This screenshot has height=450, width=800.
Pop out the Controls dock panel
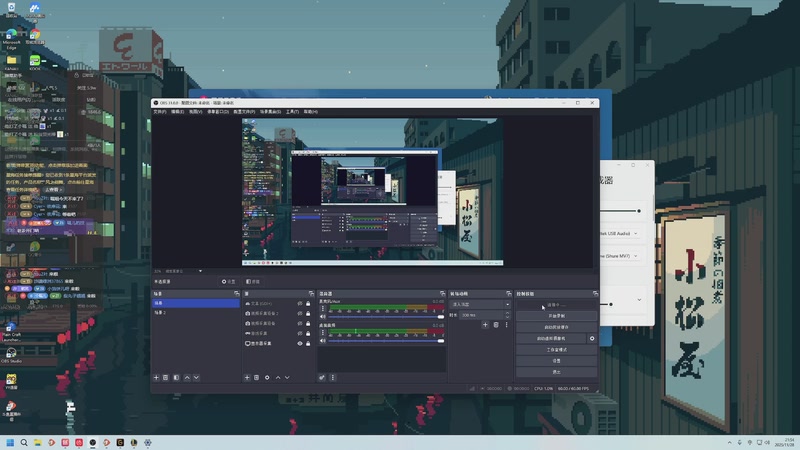click(x=595, y=294)
